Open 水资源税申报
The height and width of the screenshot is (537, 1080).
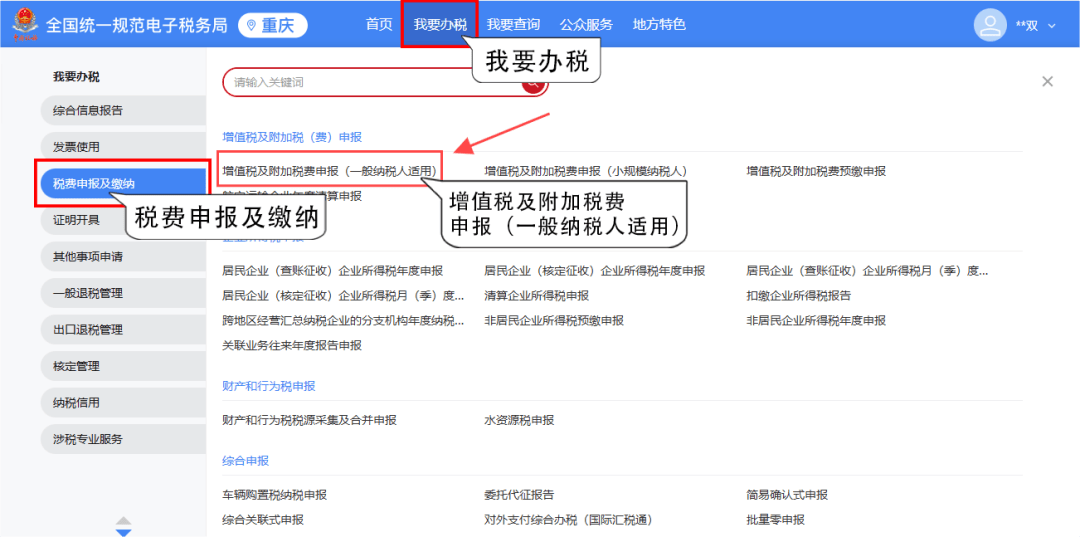pos(519,419)
